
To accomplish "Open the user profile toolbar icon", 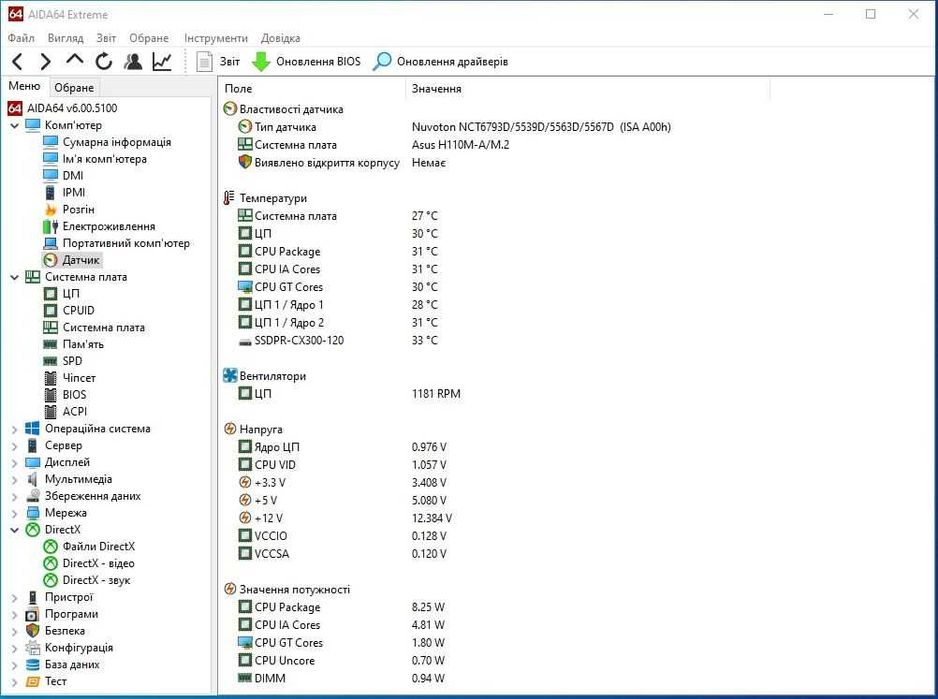I will (x=133, y=61).
